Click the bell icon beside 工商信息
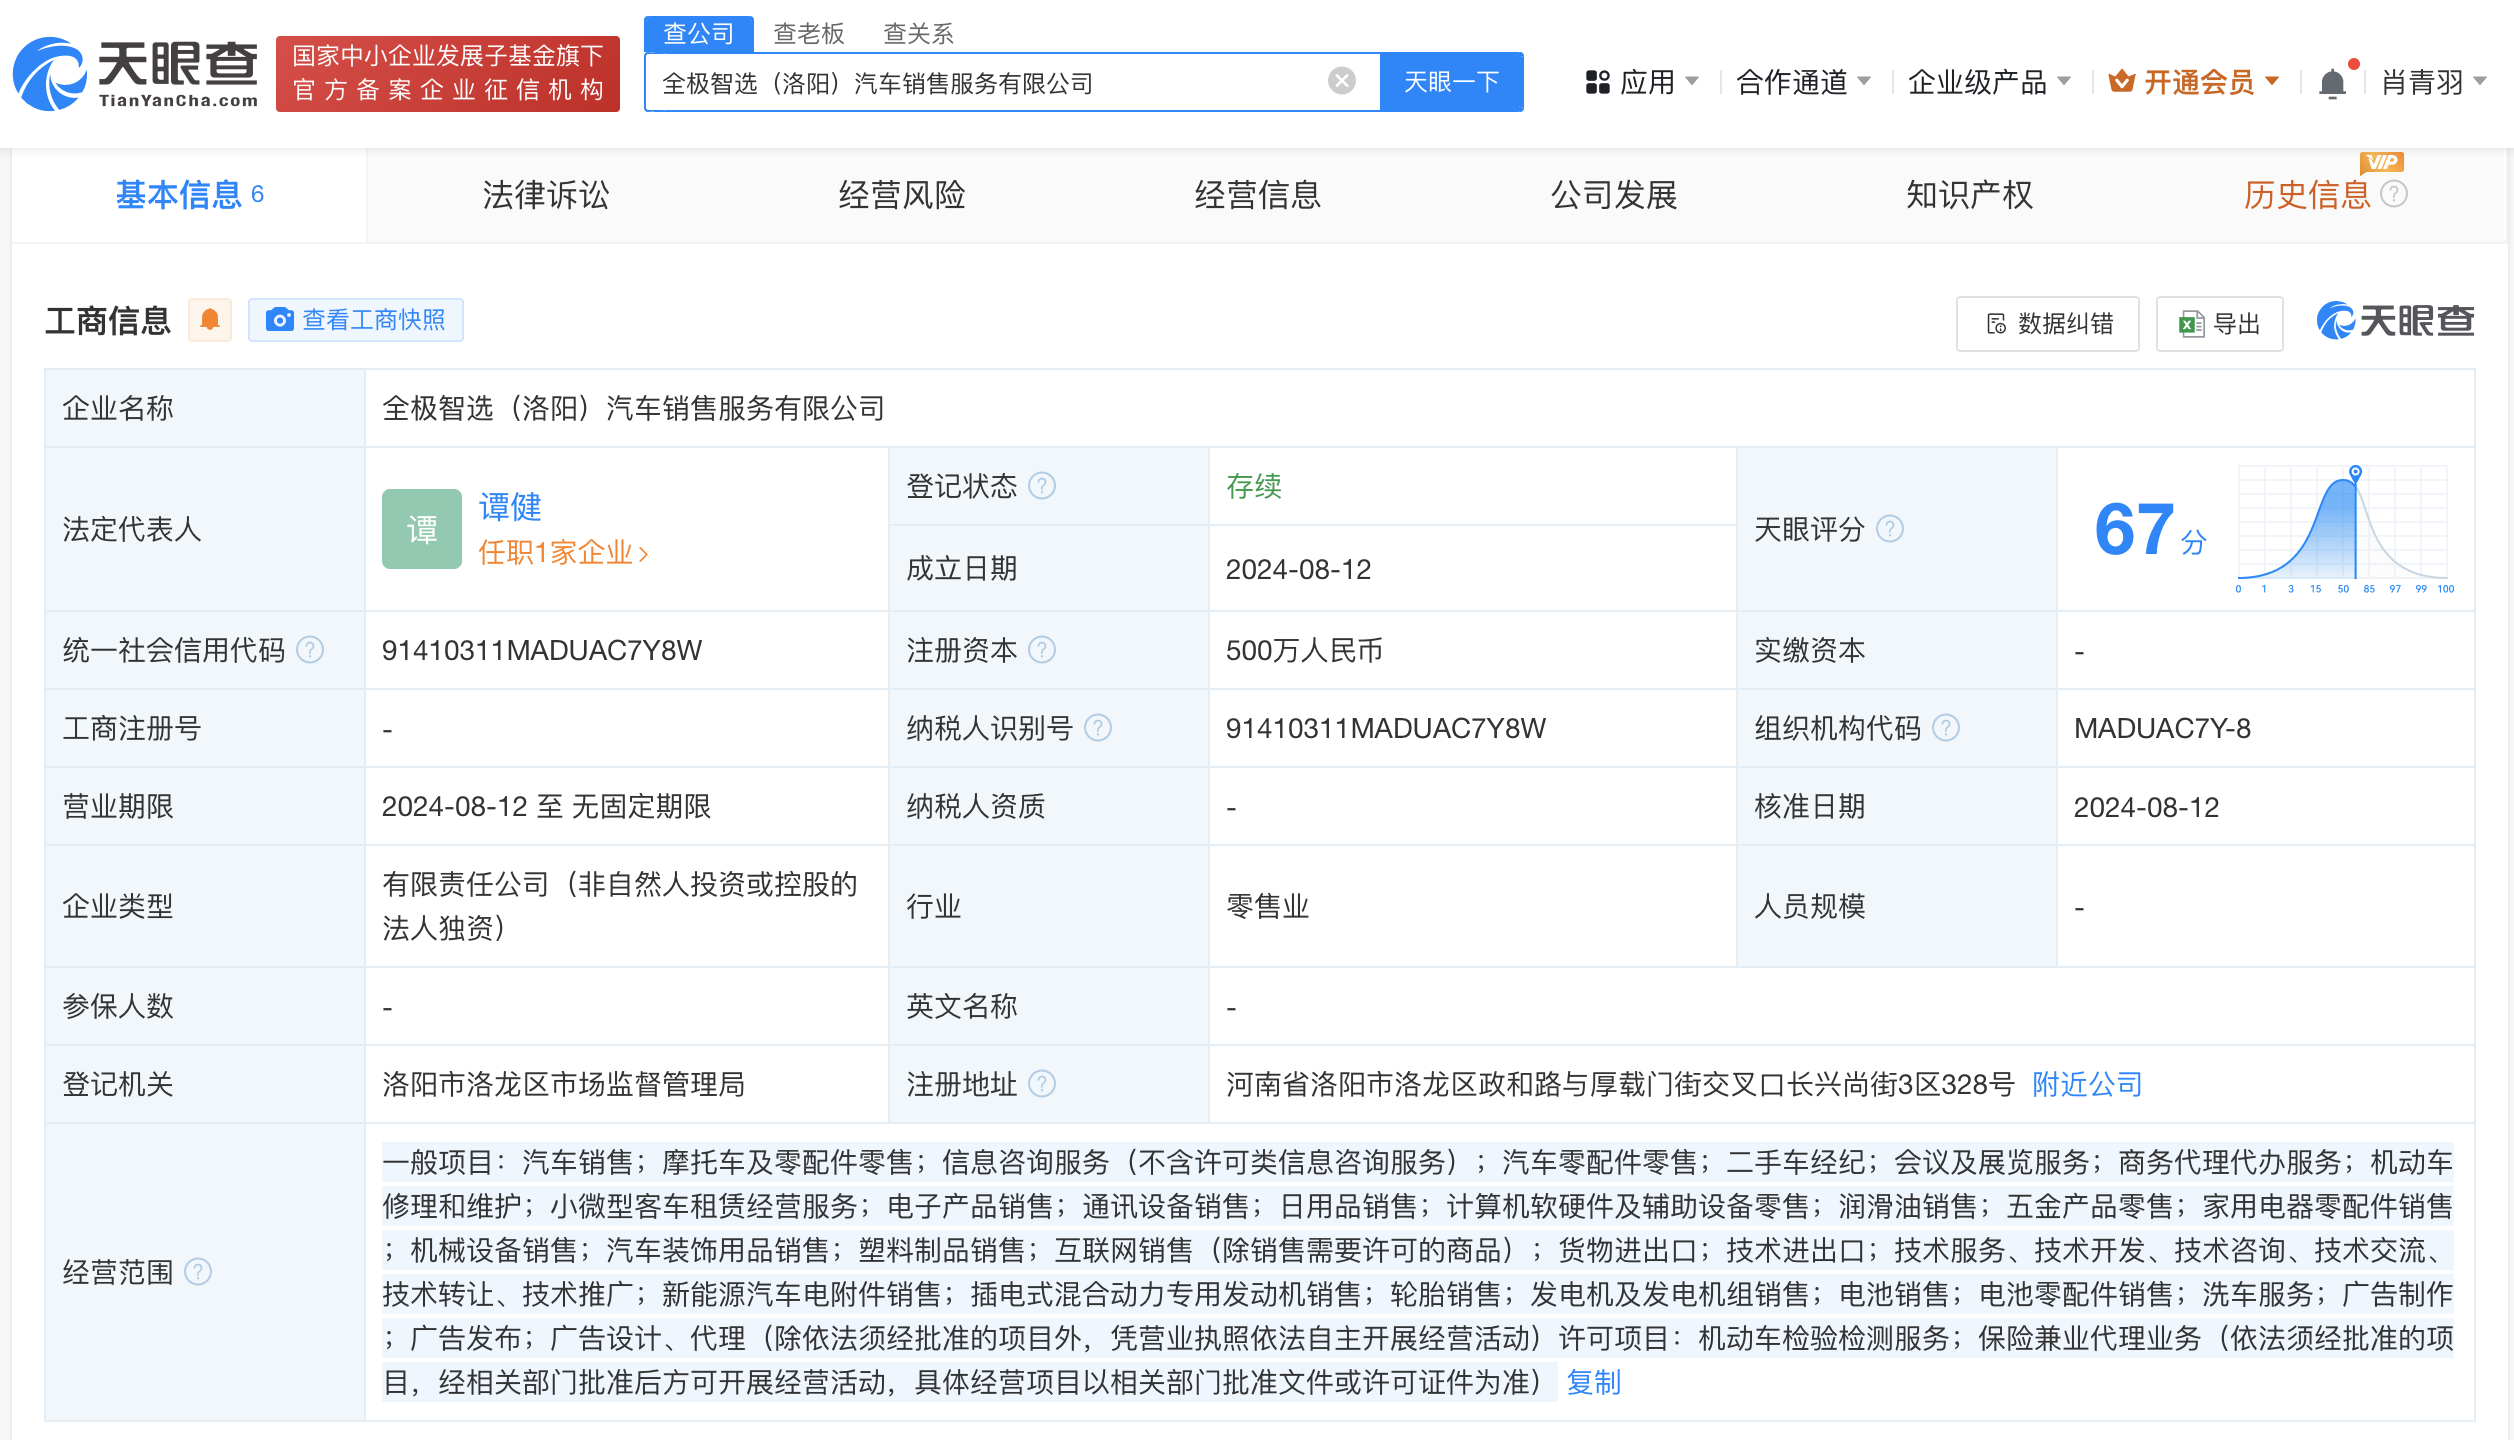This screenshot has width=2514, height=1440. [x=210, y=319]
